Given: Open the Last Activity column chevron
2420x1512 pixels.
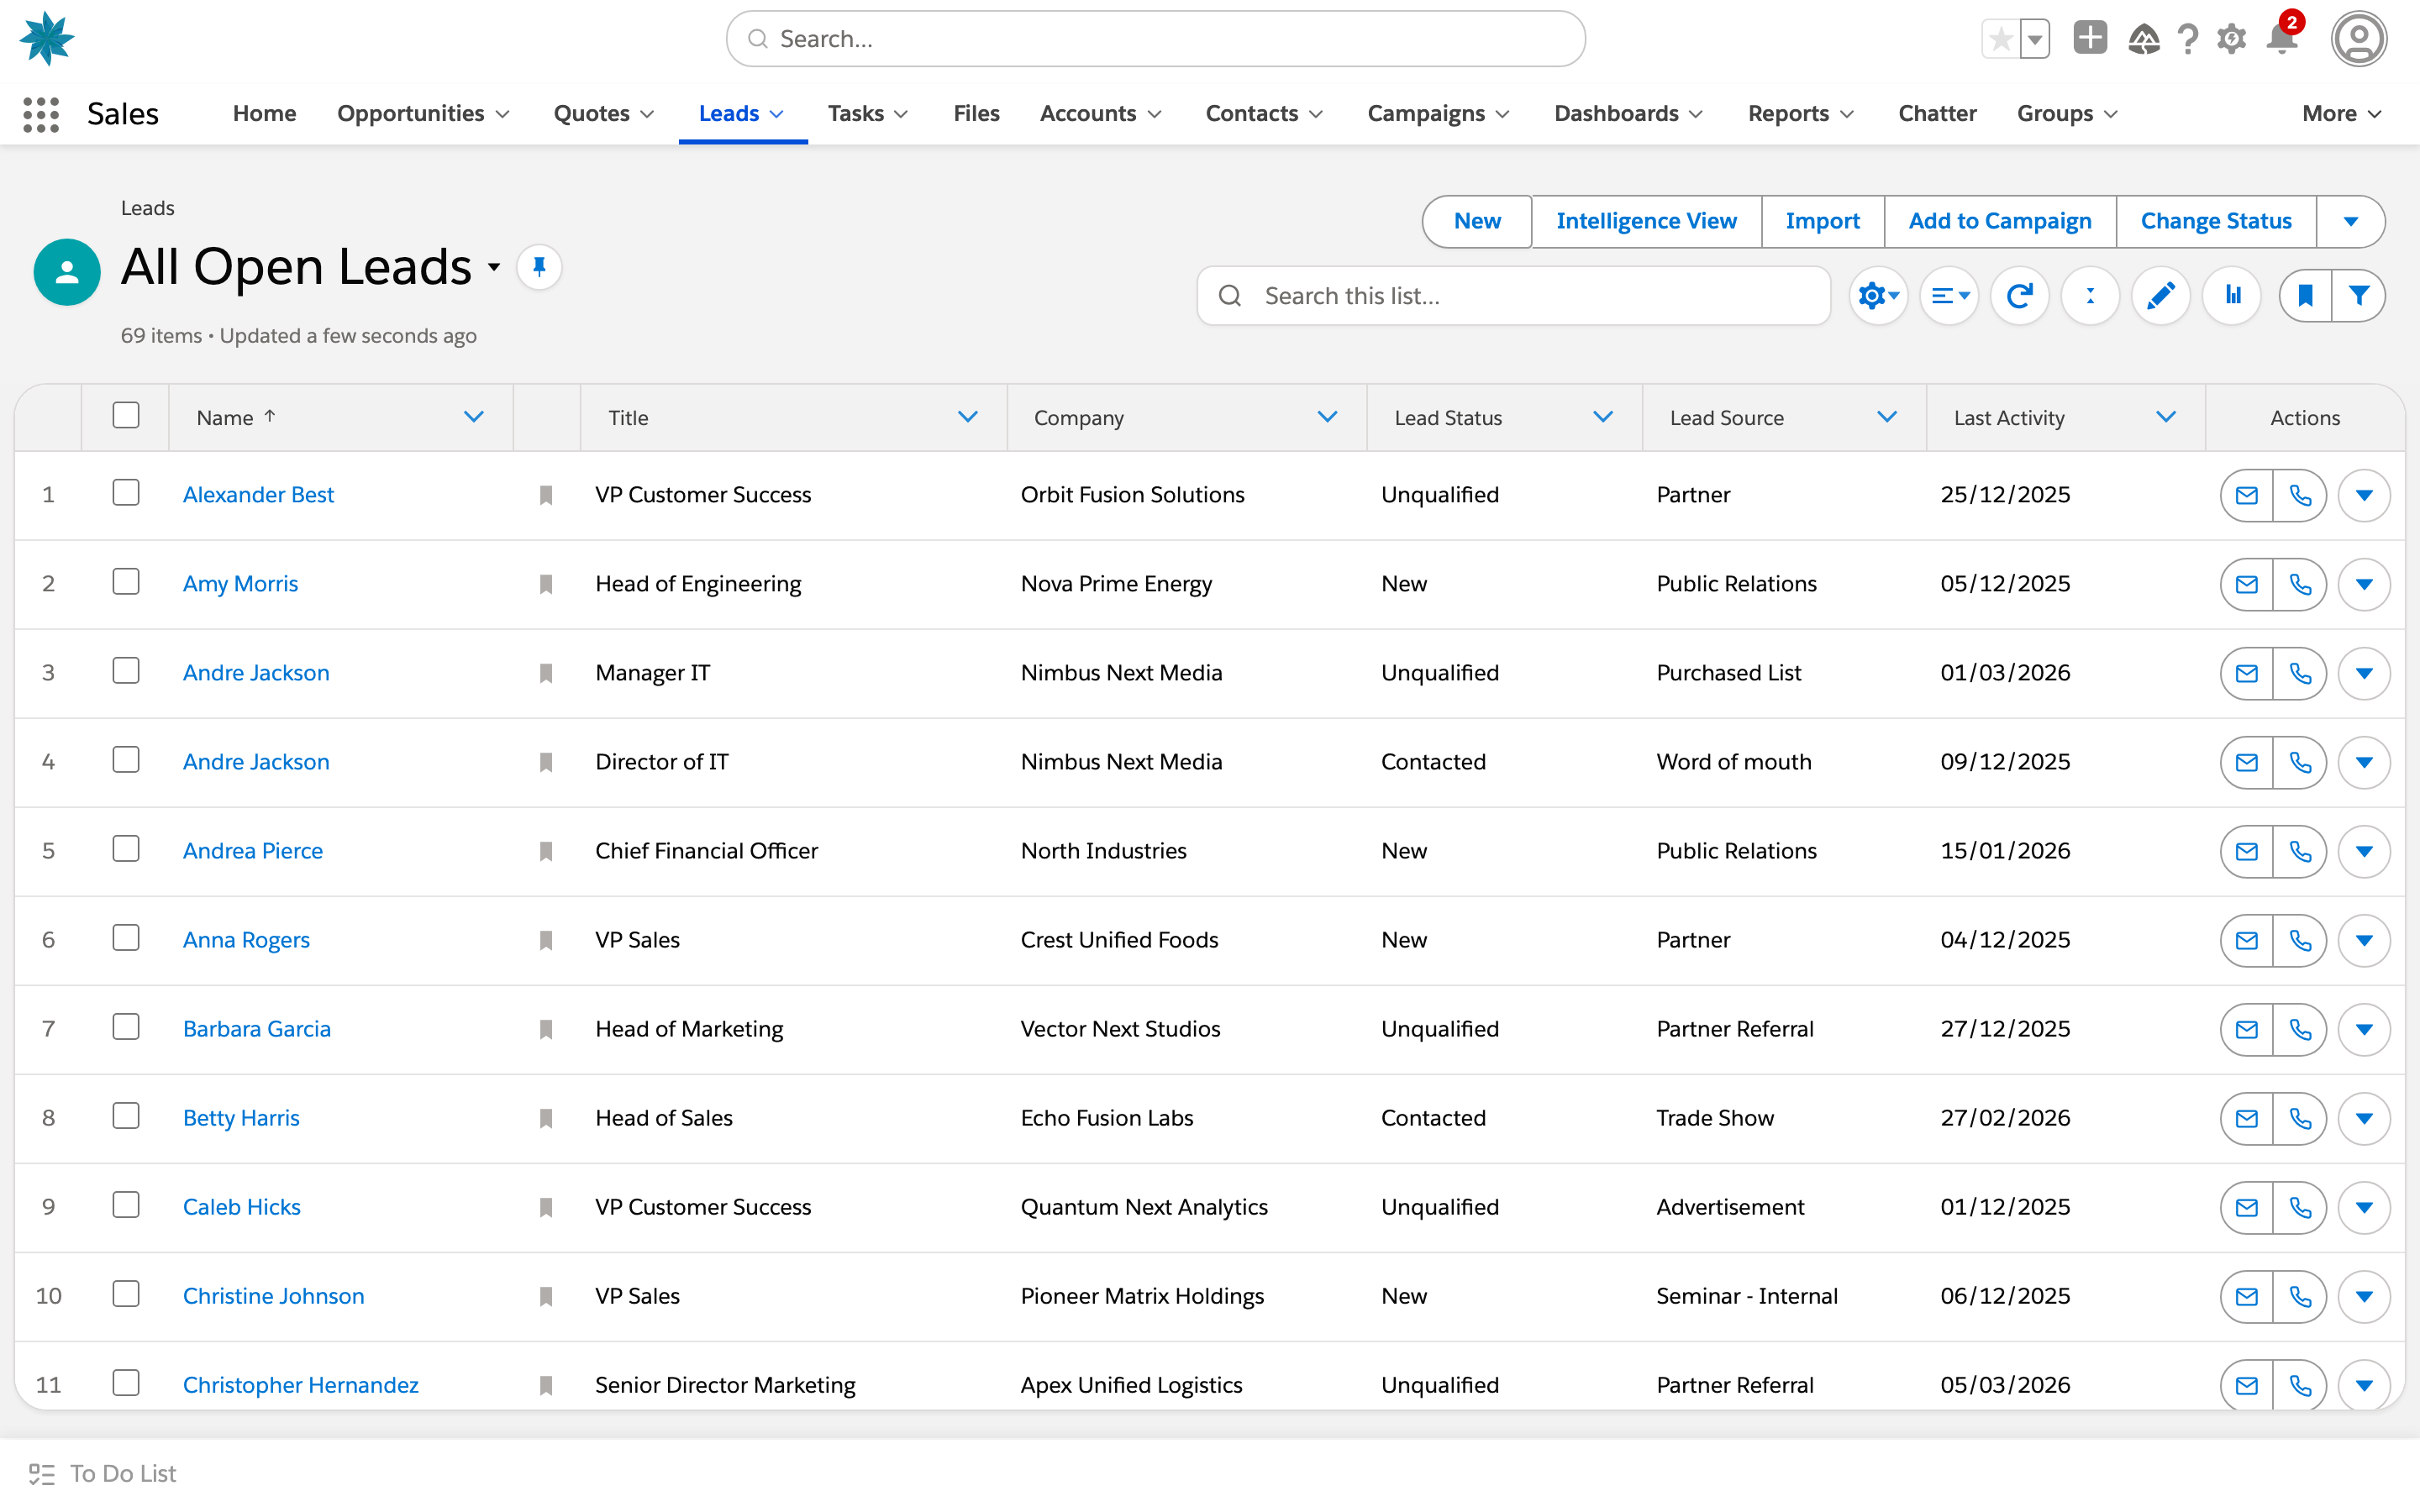Looking at the screenshot, I should pyautogui.click(x=2166, y=417).
